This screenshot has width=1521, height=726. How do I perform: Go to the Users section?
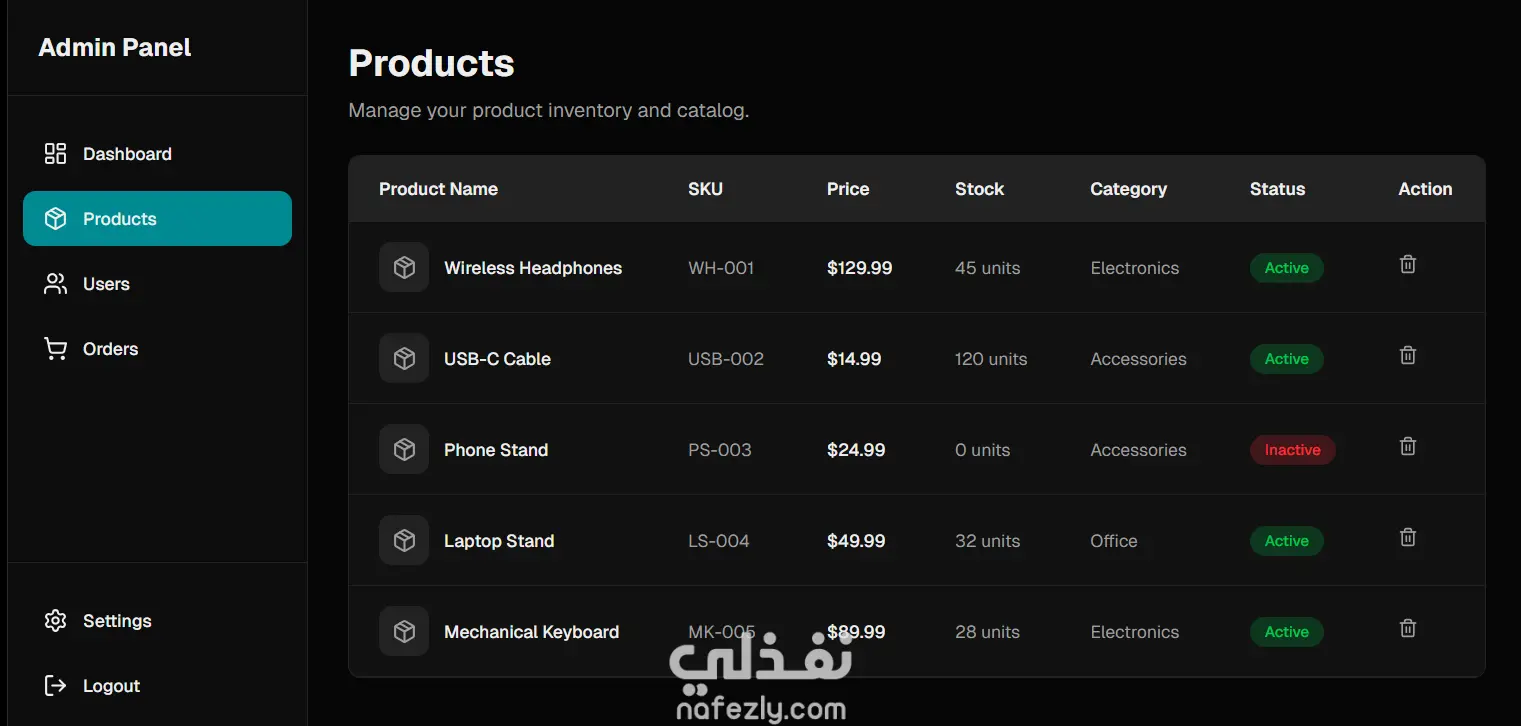(x=106, y=284)
